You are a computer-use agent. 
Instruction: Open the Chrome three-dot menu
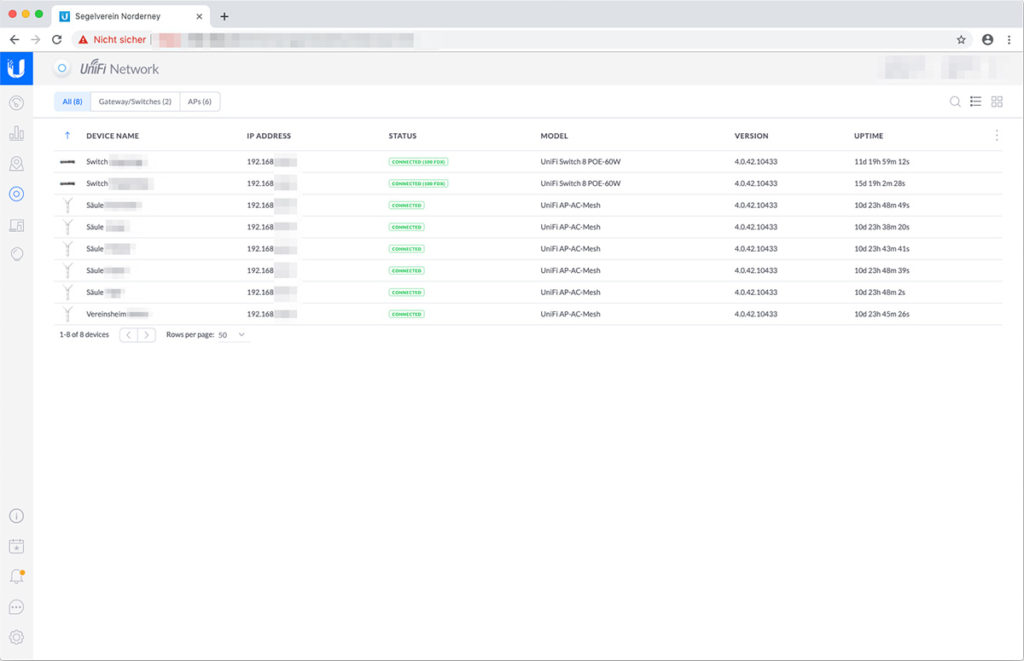coord(1009,40)
